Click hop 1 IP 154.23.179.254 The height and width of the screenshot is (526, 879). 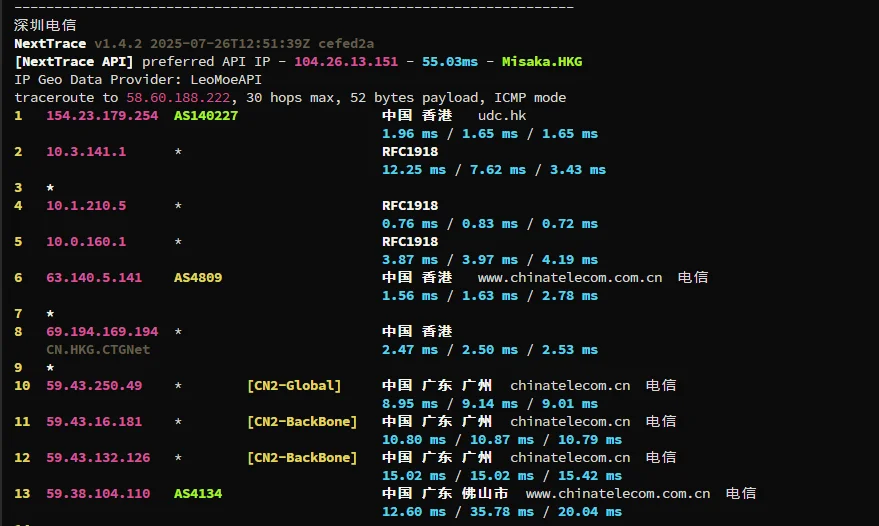(102, 116)
